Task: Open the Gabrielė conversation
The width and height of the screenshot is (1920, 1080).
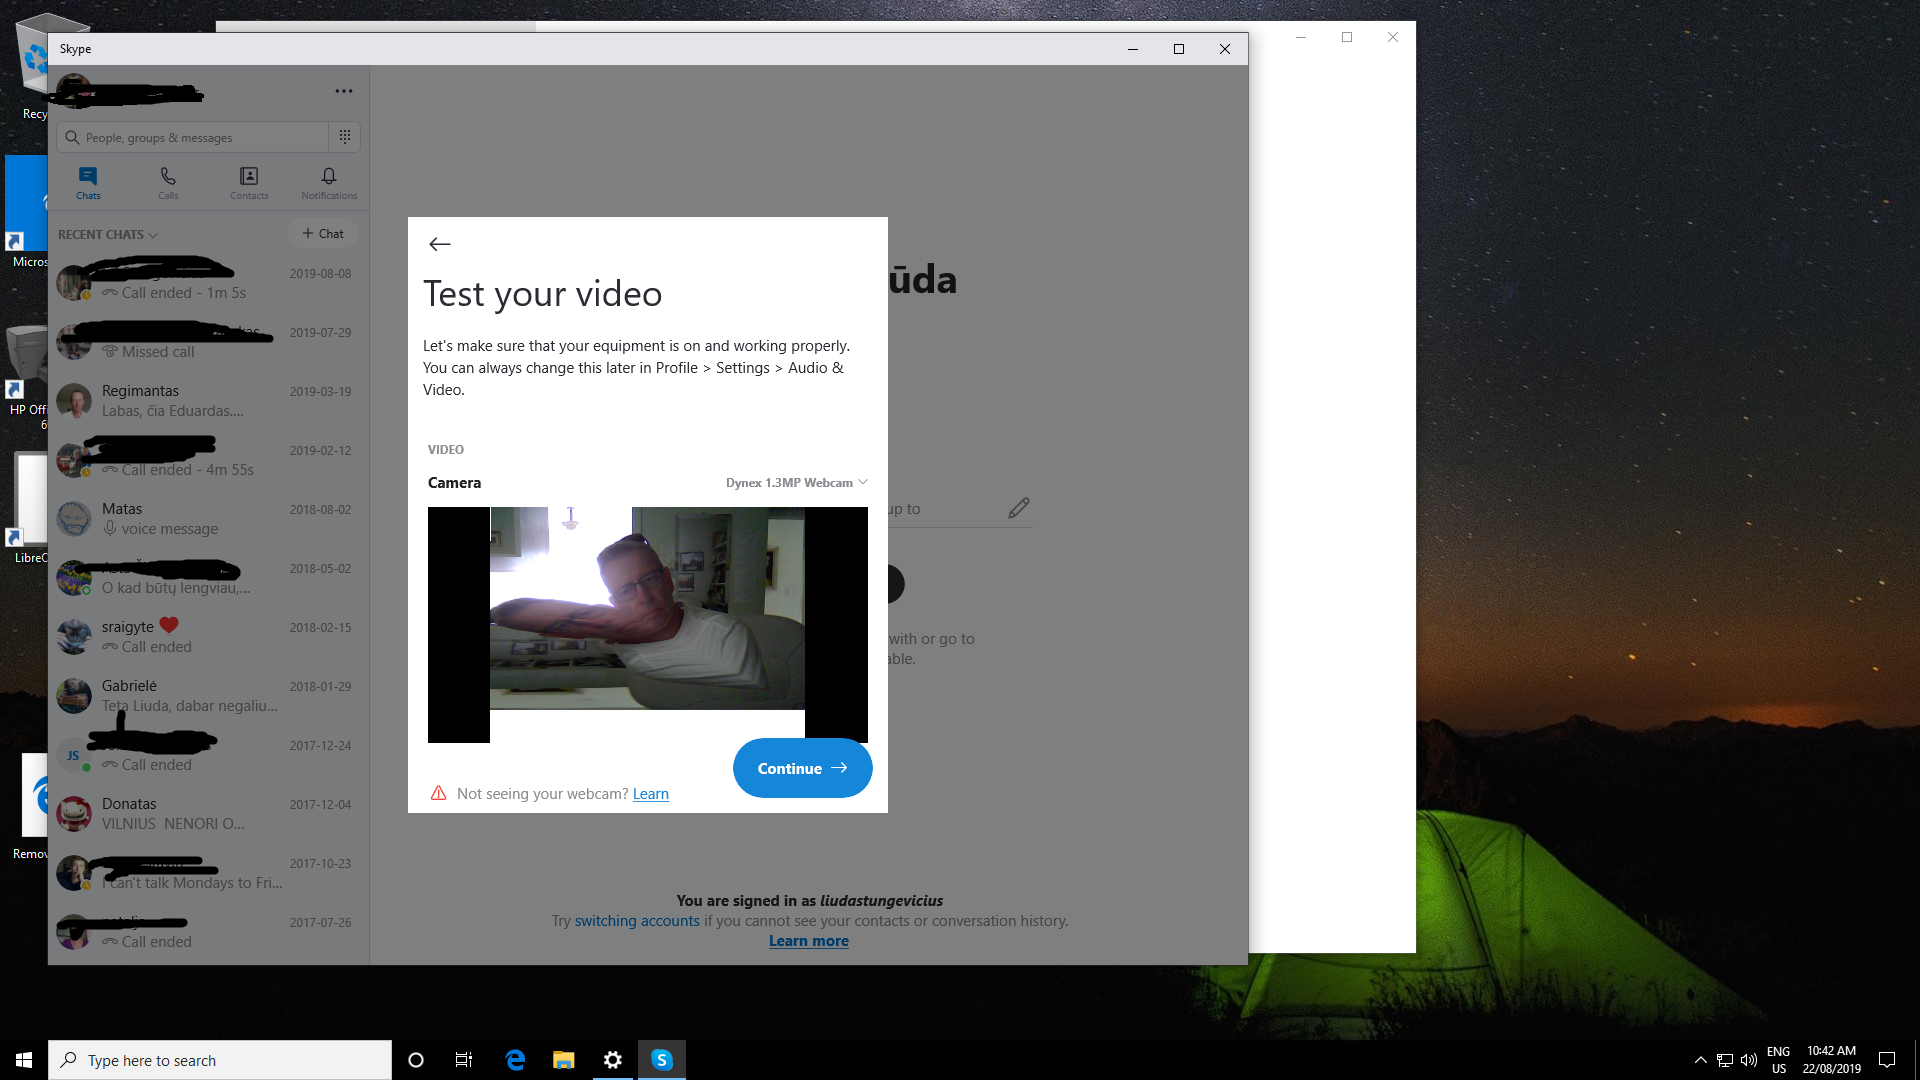Action: tap(209, 696)
